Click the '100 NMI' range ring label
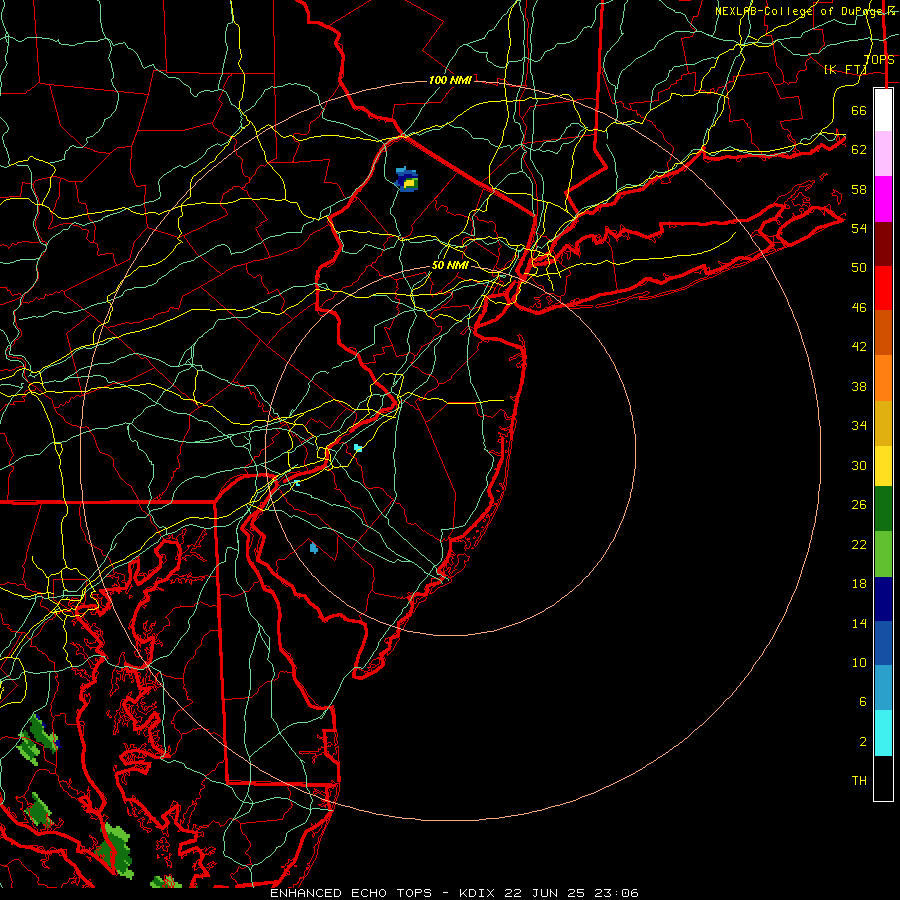The width and height of the screenshot is (900, 900). 450,80
